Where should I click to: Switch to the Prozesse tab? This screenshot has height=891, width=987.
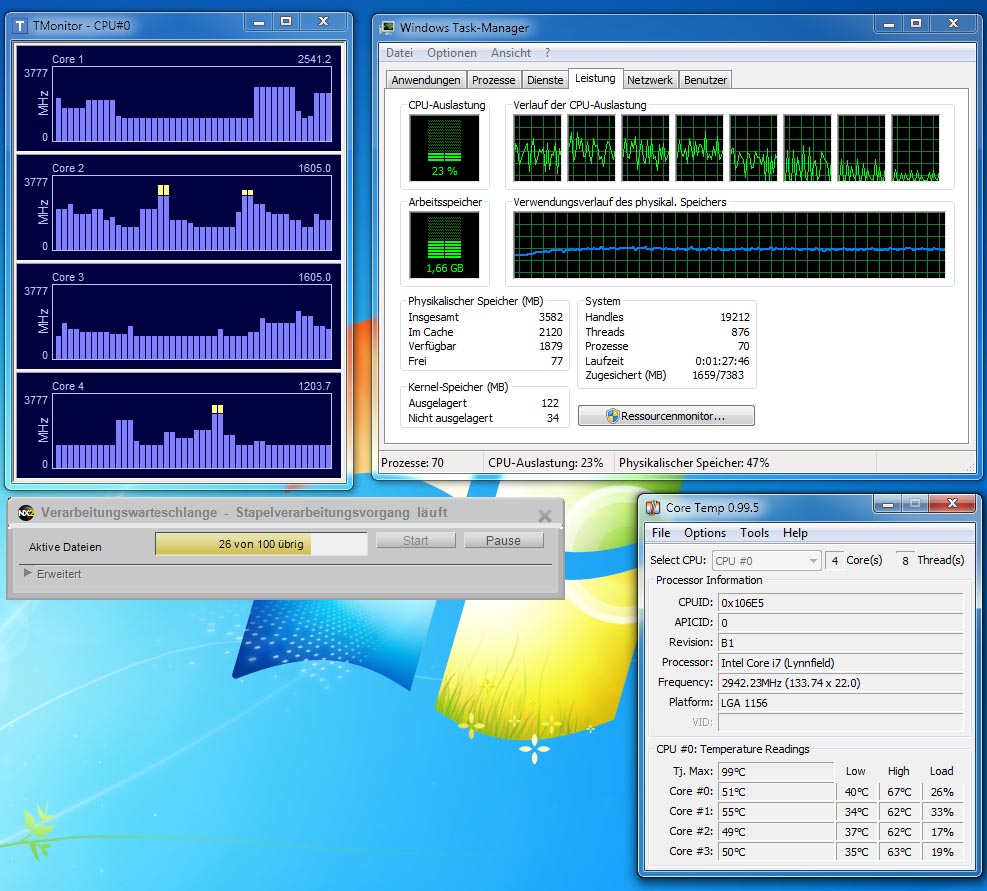494,80
